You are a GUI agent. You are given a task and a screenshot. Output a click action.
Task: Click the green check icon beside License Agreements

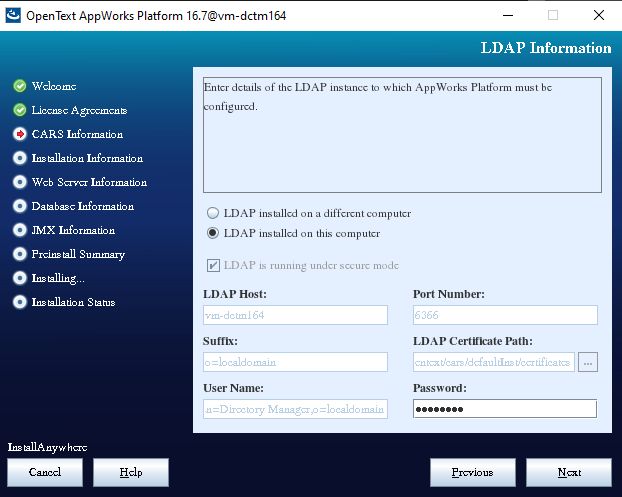[20, 110]
